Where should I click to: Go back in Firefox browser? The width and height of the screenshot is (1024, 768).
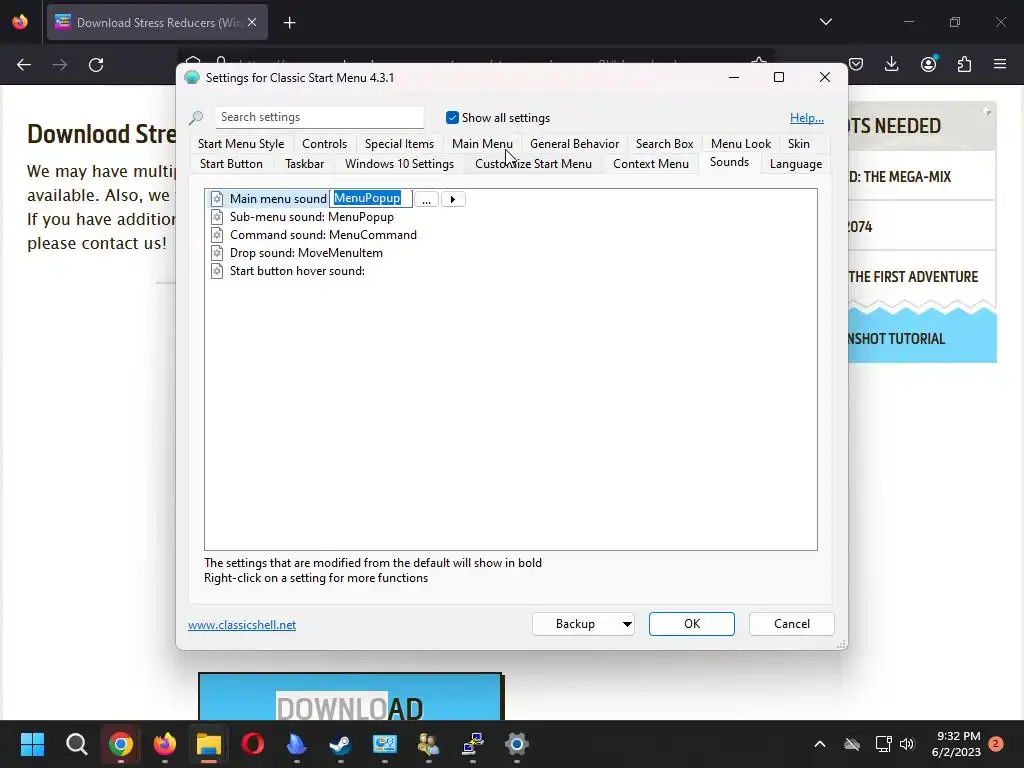pos(24,65)
